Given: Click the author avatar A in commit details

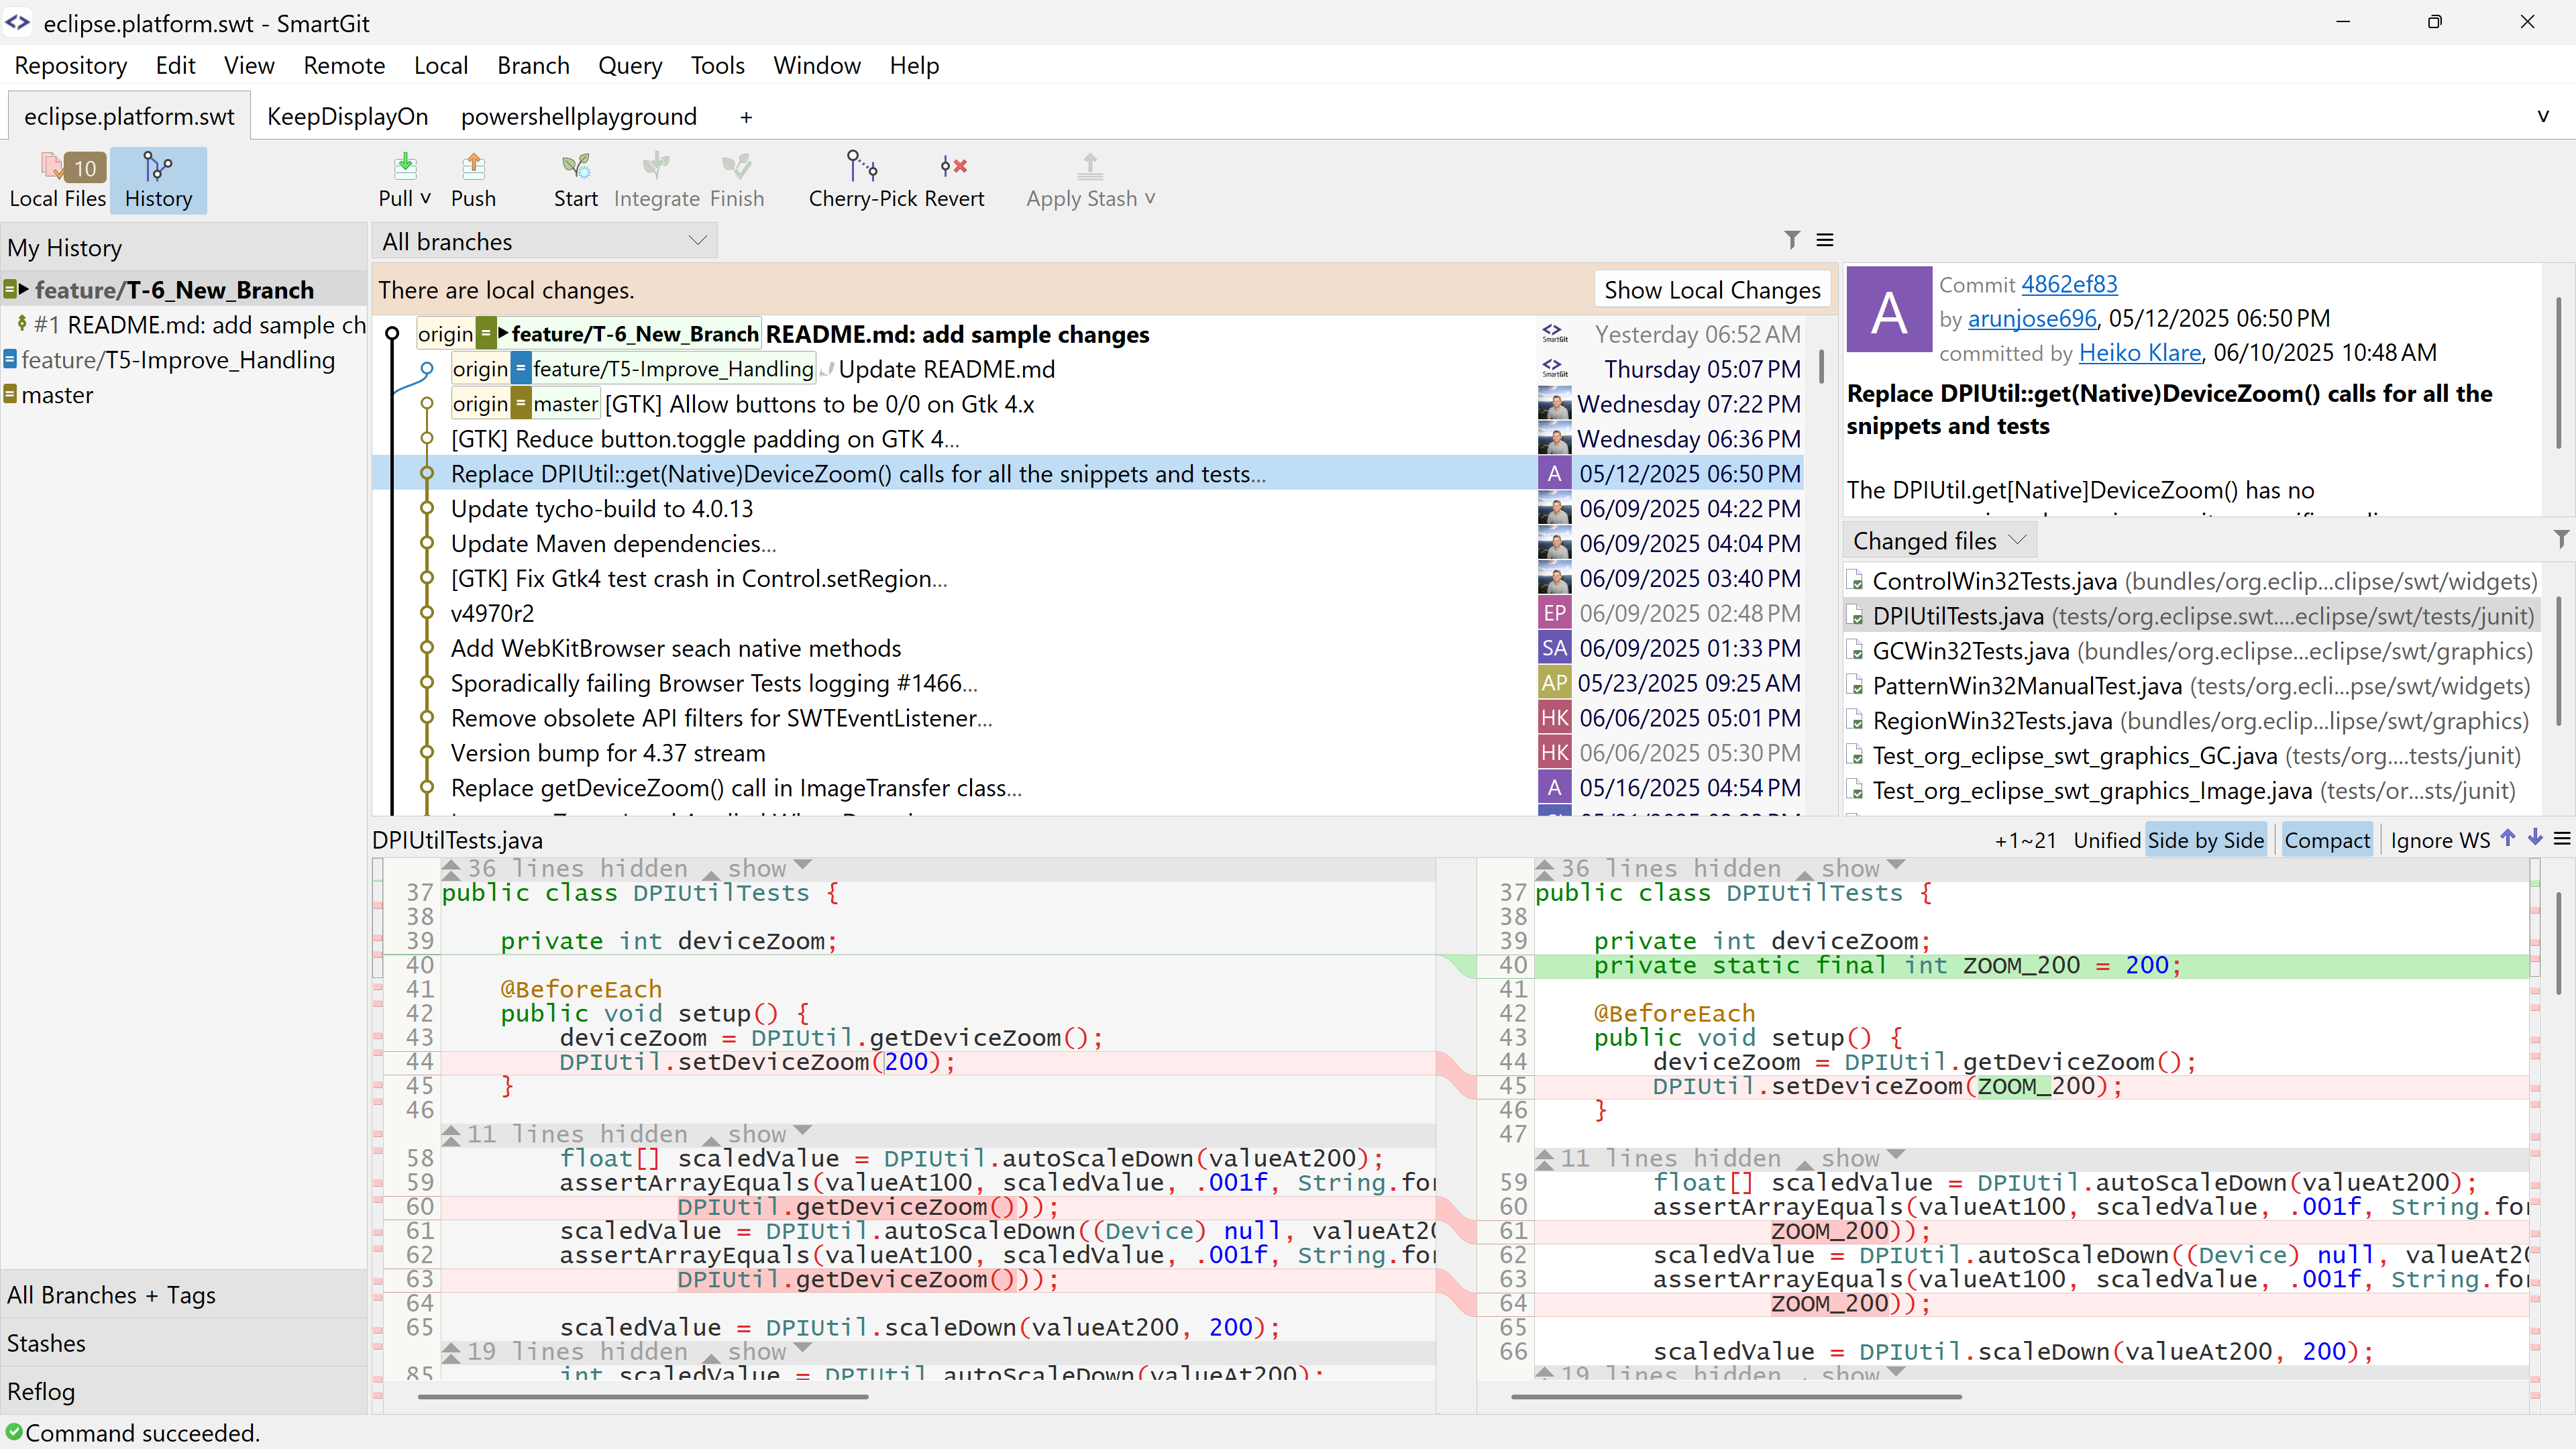Looking at the screenshot, I should click(x=1888, y=310).
